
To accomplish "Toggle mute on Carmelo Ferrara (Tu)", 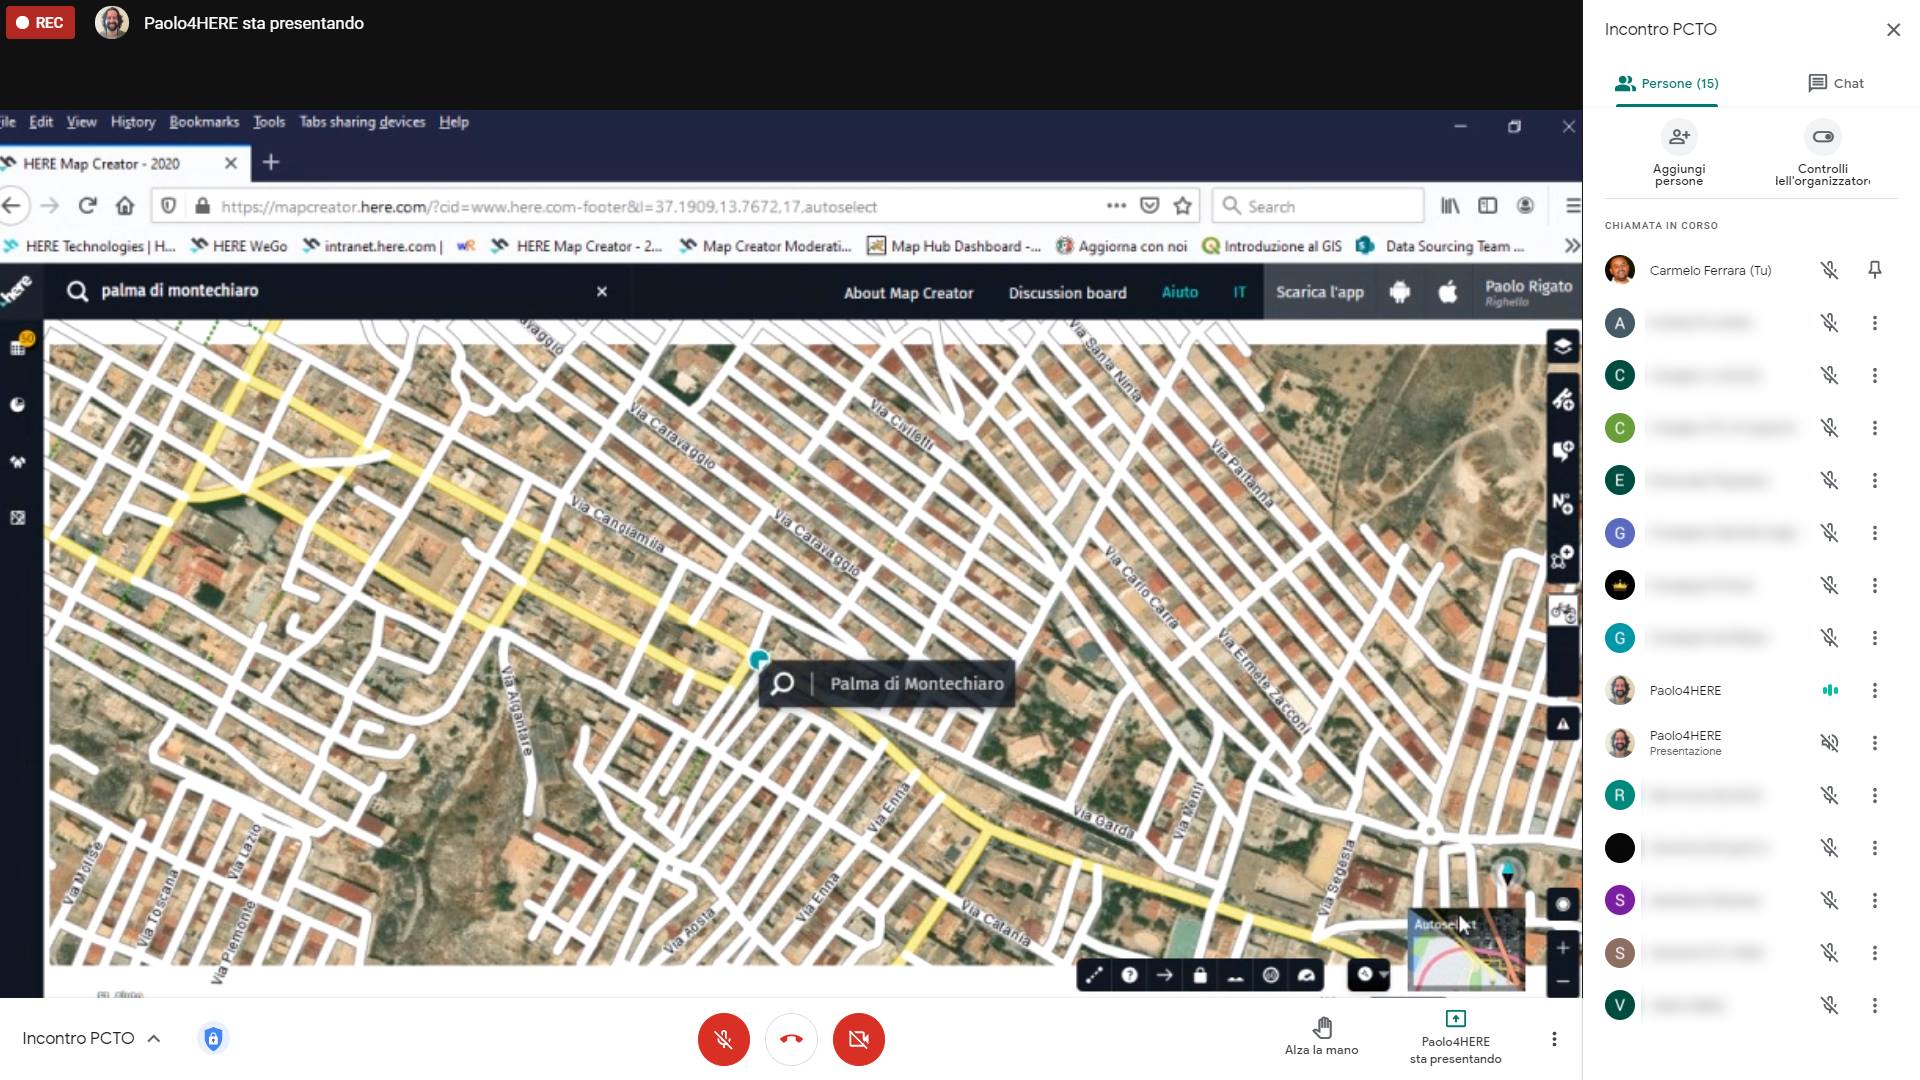I will coord(1829,270).
